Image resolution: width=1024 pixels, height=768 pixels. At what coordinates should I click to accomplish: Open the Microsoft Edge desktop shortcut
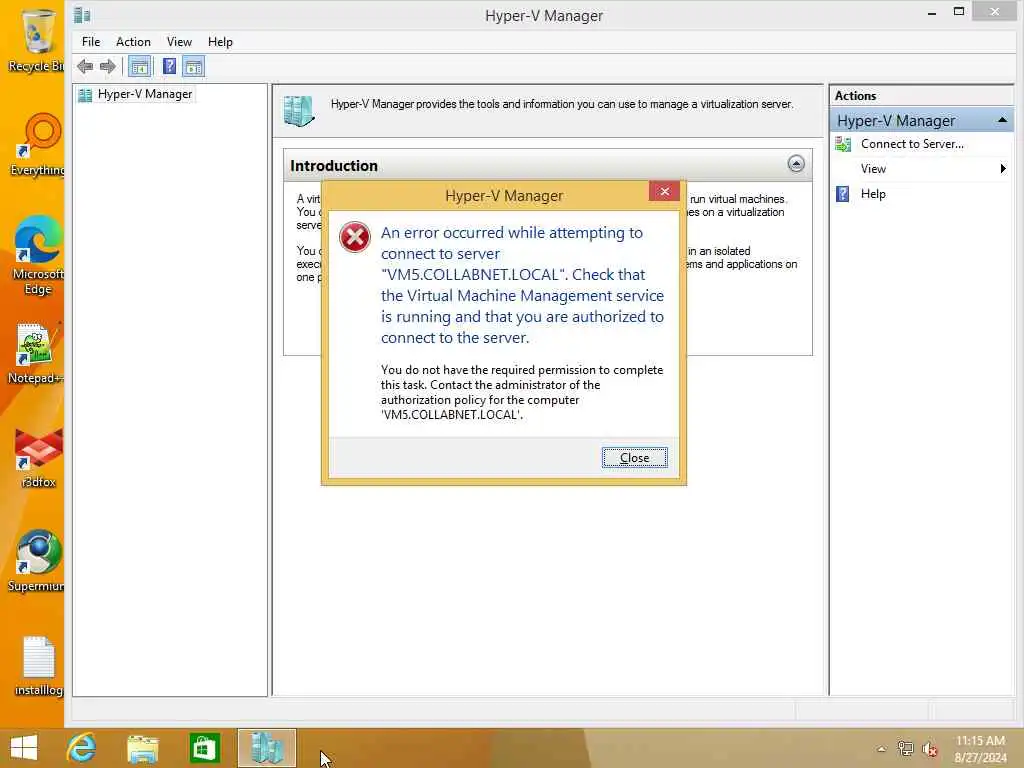[x=38, y=256]
